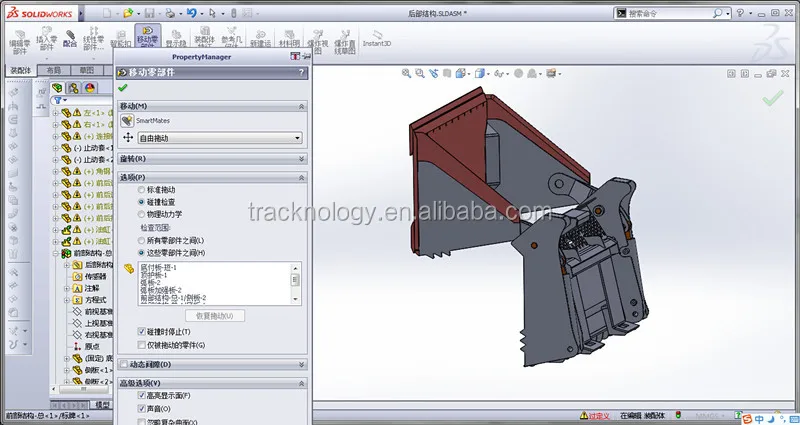Click the 恢复拖动 button
The image size is (800, 425).
click(214, 316)
